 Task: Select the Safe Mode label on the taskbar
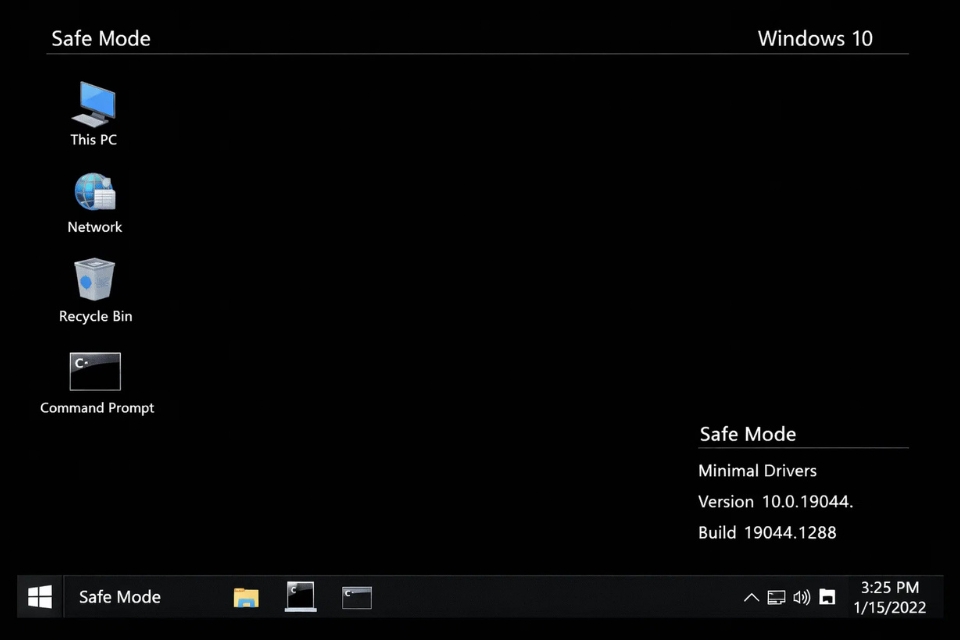[119, 596]
